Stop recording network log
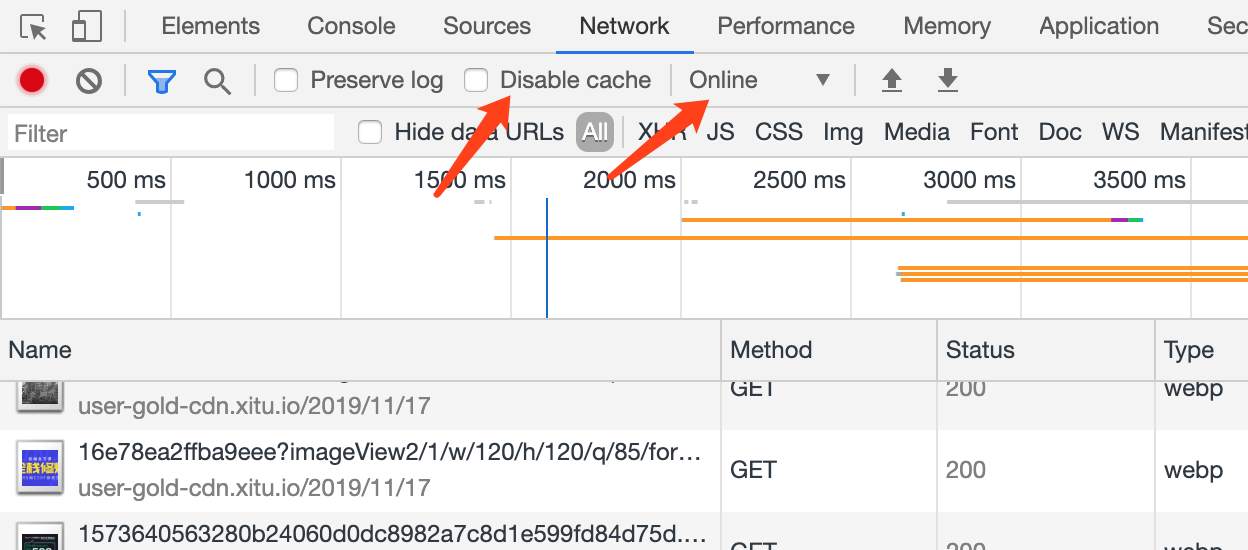1248x550 pixels. 32,80
